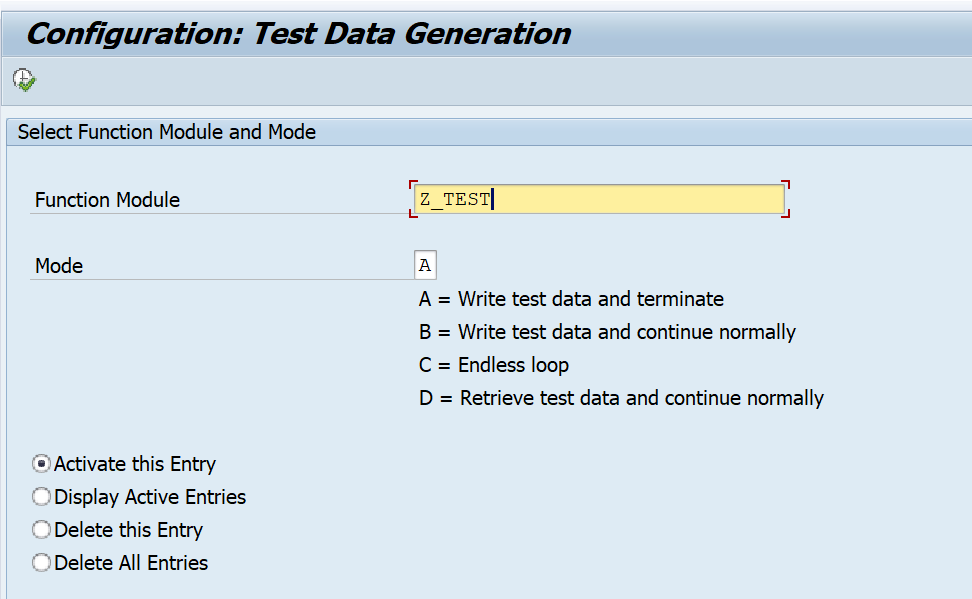Click 'D = Retrieve test data and continue normally'

coord(621,398)
